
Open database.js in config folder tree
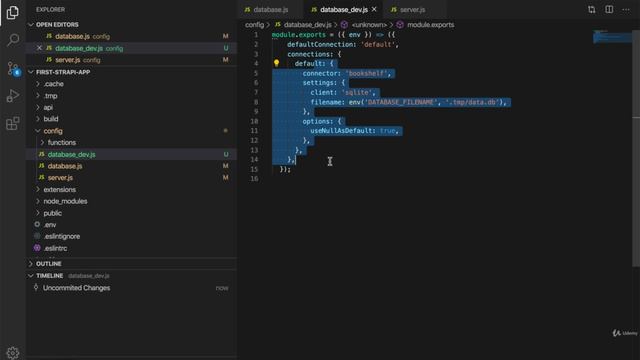coord(65,166)
